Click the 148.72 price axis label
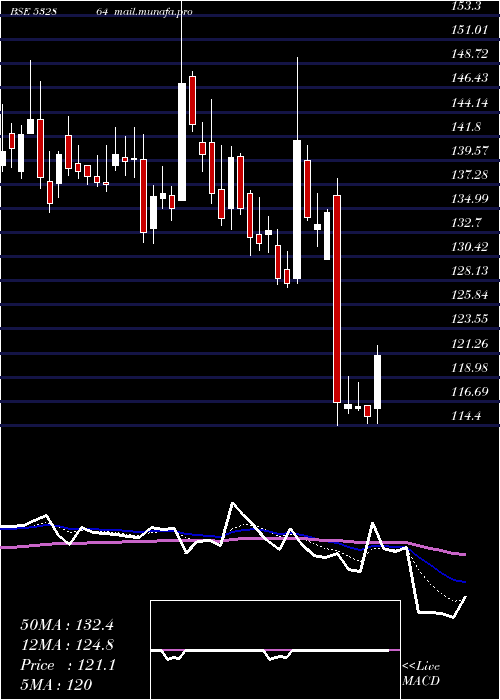 click(469, 54)
